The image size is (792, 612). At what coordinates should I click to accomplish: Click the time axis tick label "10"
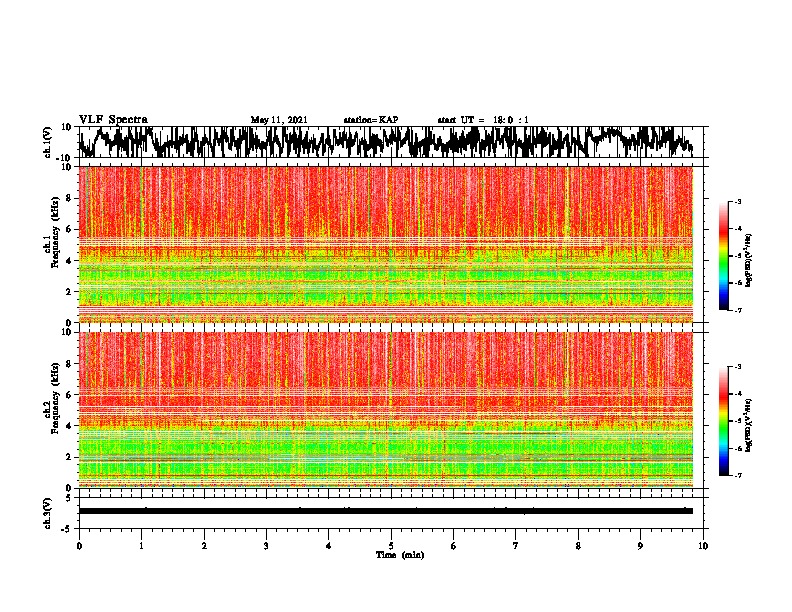[x=703, y=546]
